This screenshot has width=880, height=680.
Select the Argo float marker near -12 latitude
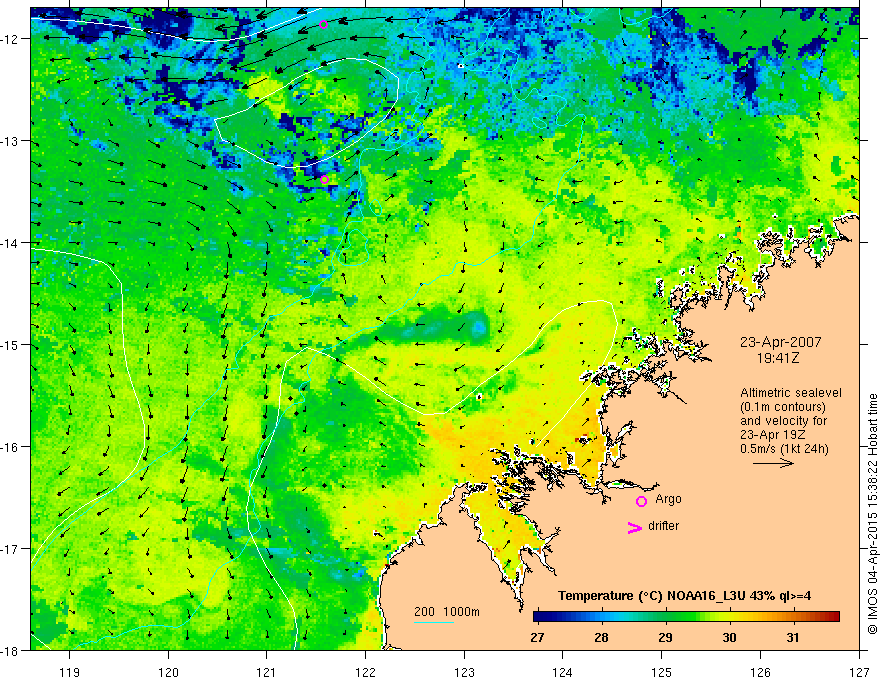323,24
